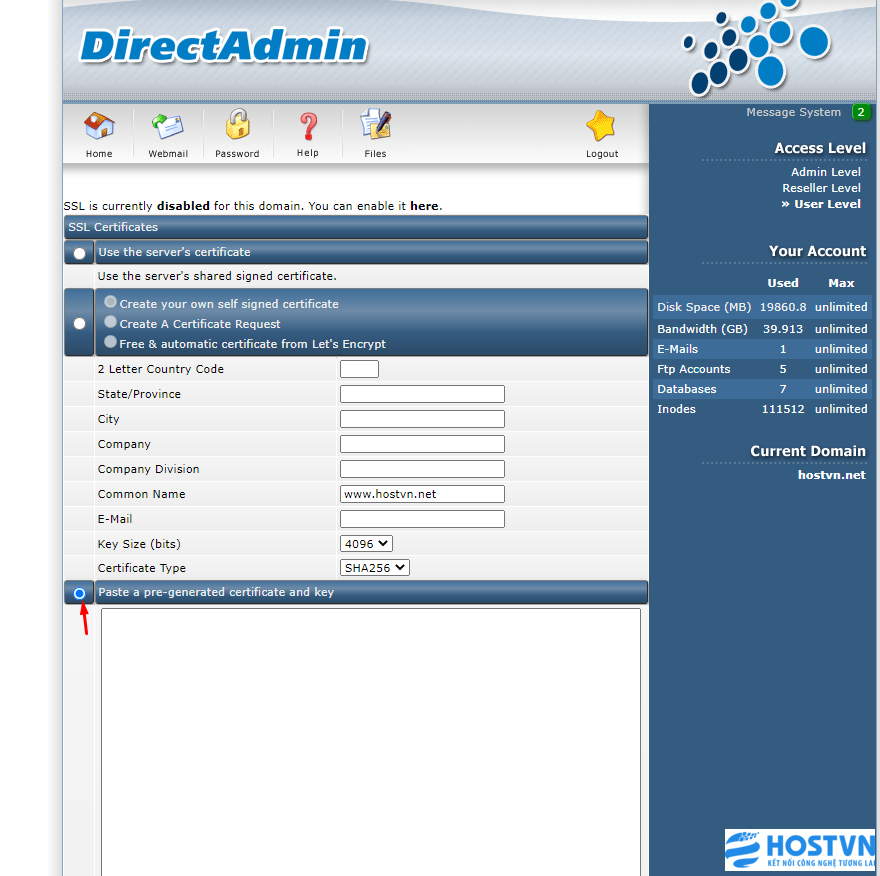This screenshot has width=880, height=876.
Task: Open the Message System link
Action: 794,112
